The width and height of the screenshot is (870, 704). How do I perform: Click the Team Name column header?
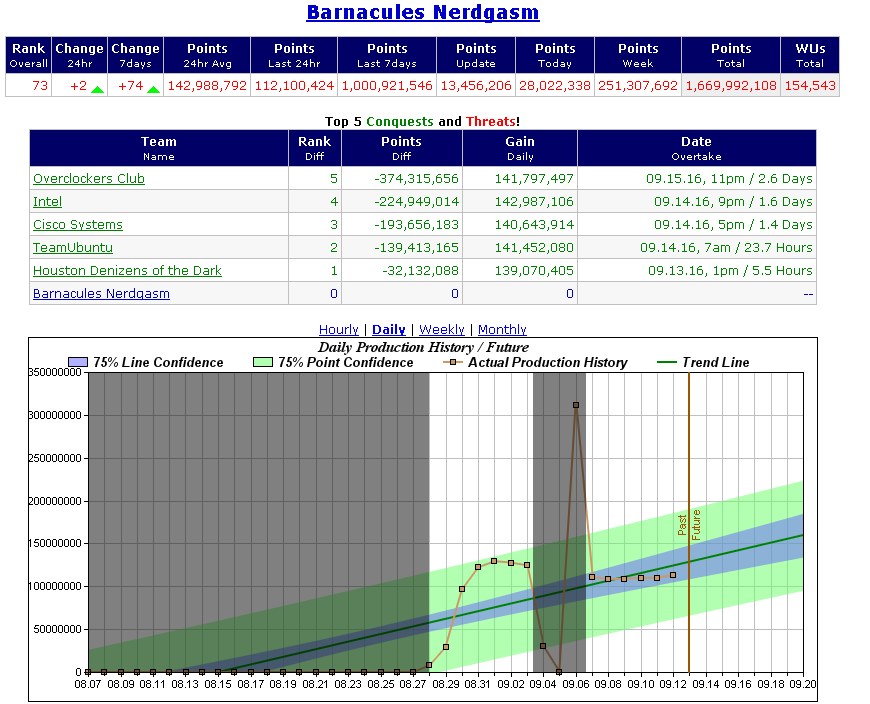point(159,148)
